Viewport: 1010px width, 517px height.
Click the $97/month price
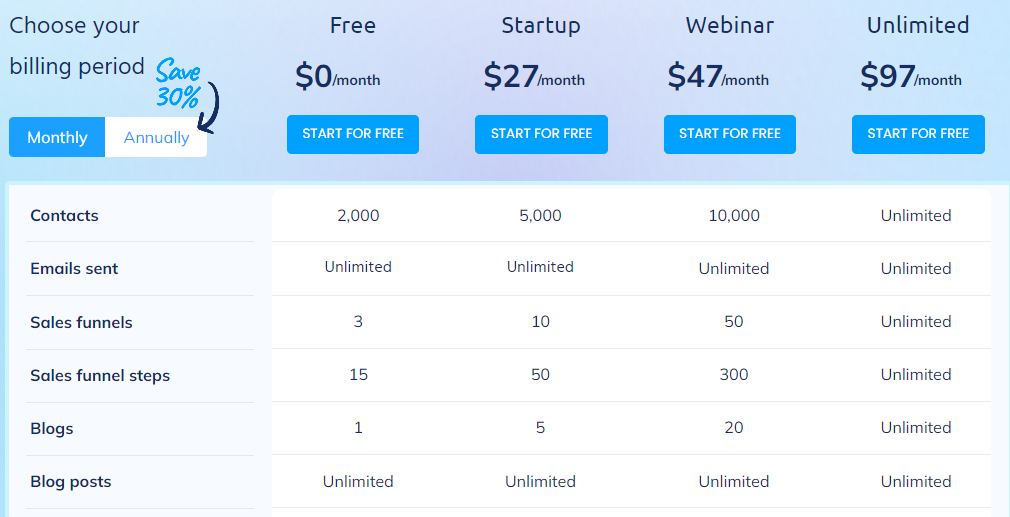pos(911,77)
